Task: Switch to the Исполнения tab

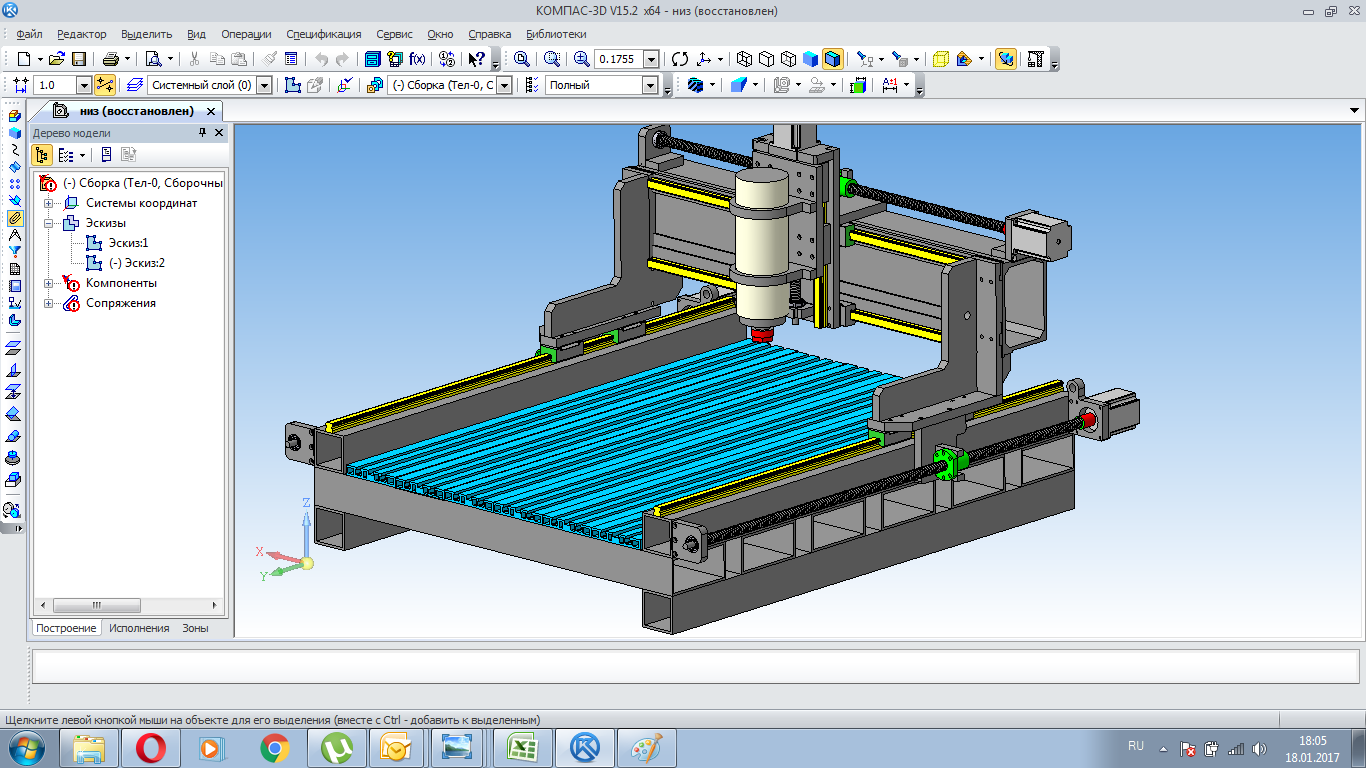Action: point(139,628)
